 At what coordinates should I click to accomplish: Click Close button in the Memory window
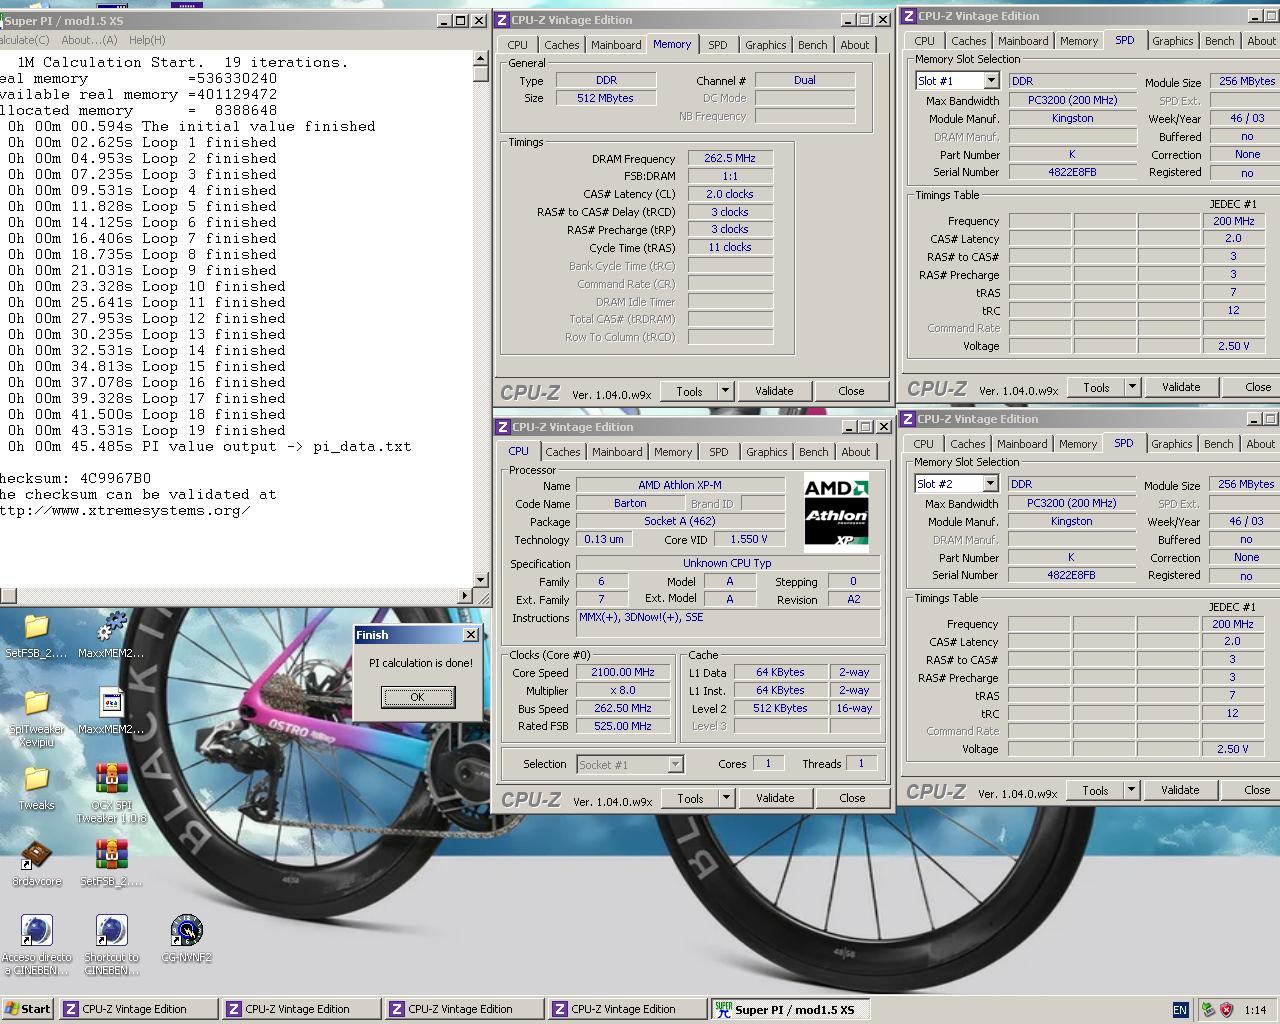(851, 391)
